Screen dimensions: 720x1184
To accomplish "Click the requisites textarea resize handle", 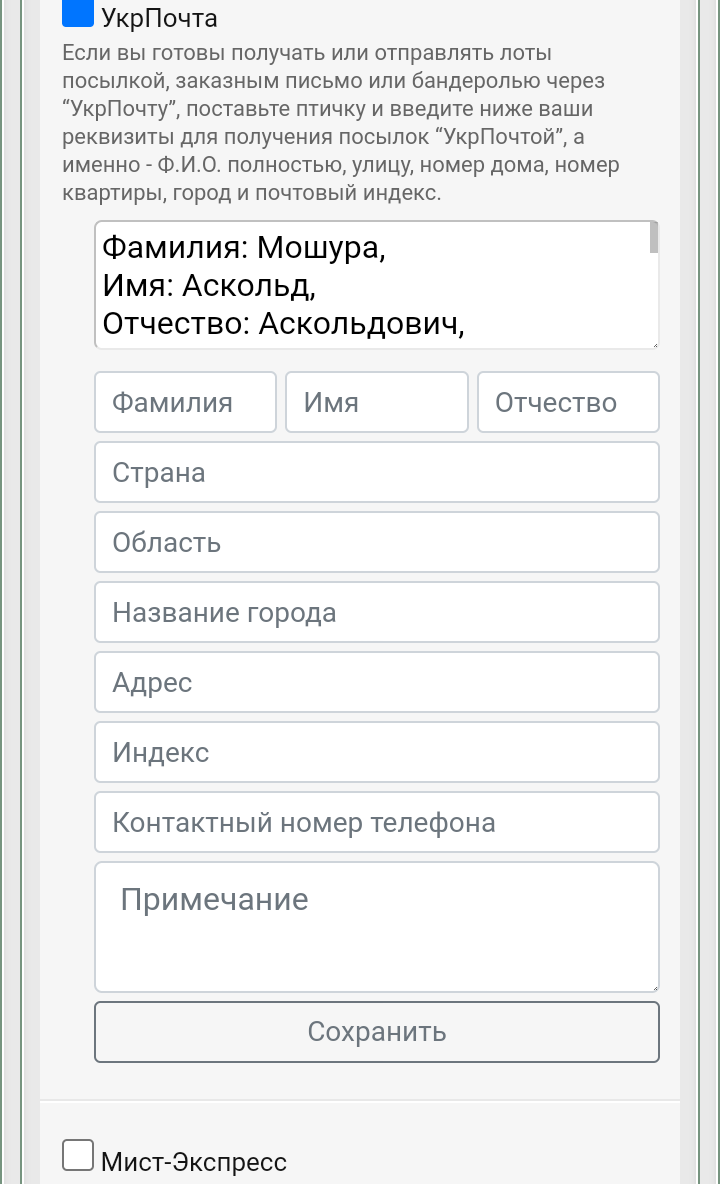I will (654, 344).
